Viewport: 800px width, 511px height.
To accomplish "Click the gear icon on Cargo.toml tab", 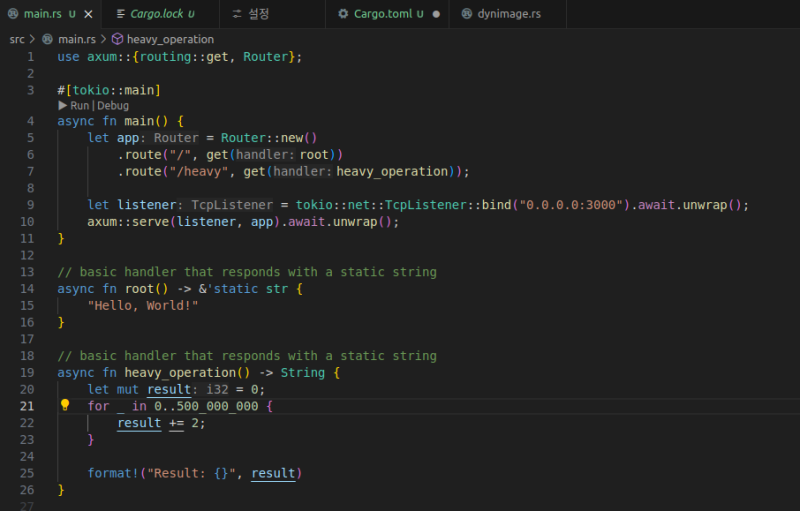I will (x=344, y=14).
